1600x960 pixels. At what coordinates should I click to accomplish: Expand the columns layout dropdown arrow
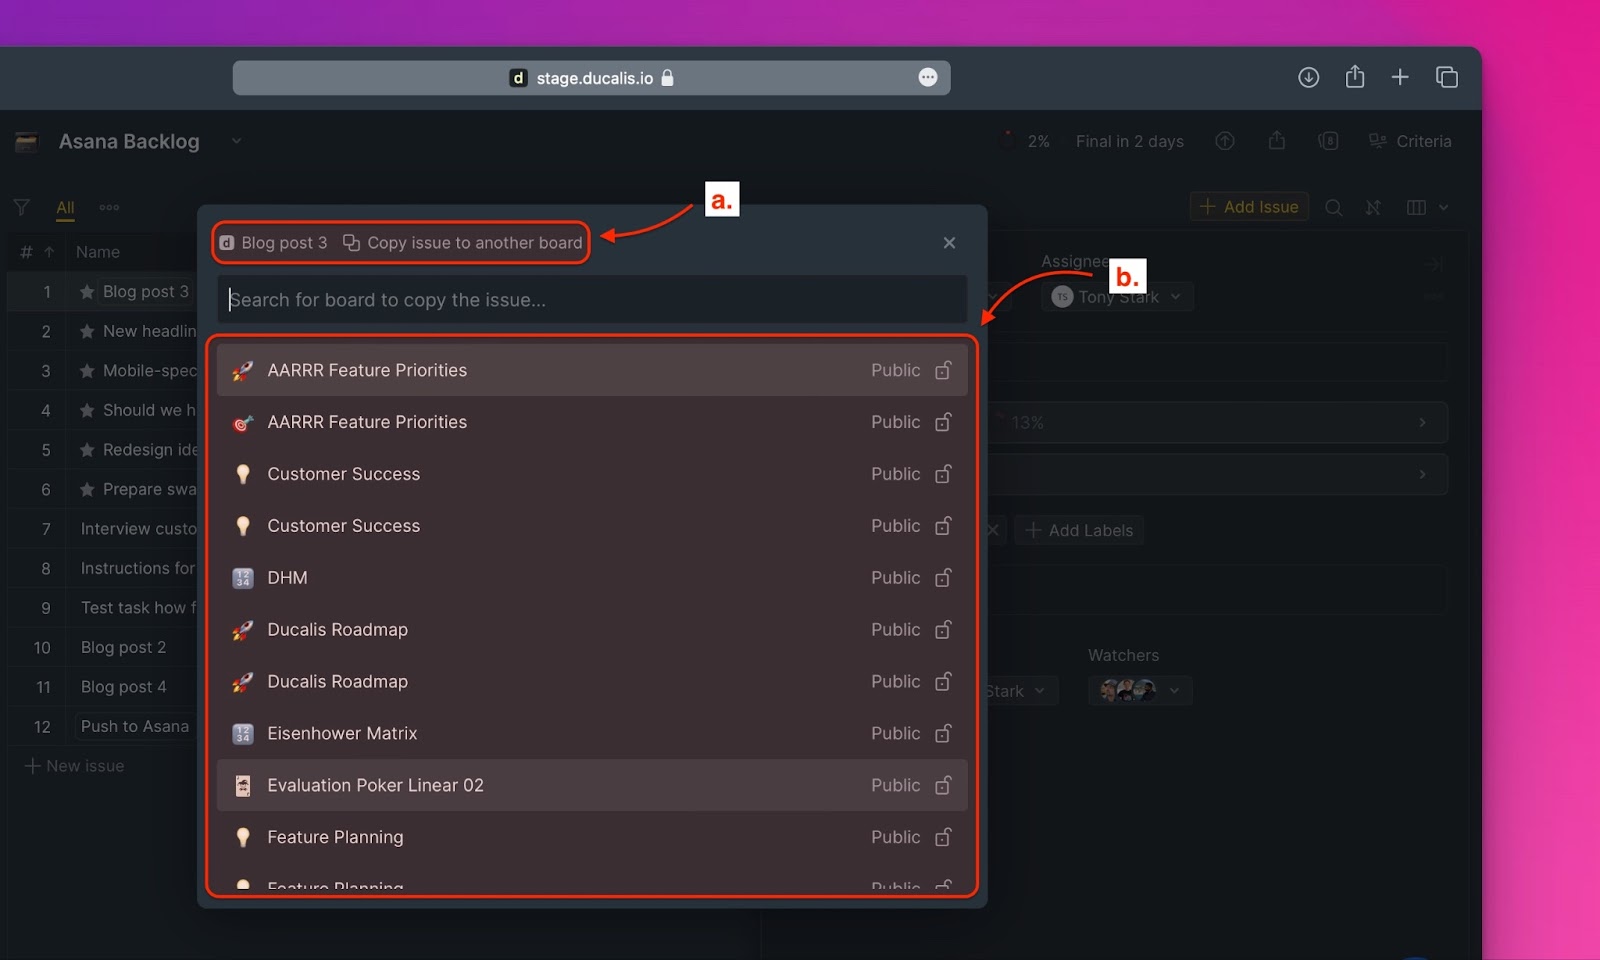[1443, 207]
